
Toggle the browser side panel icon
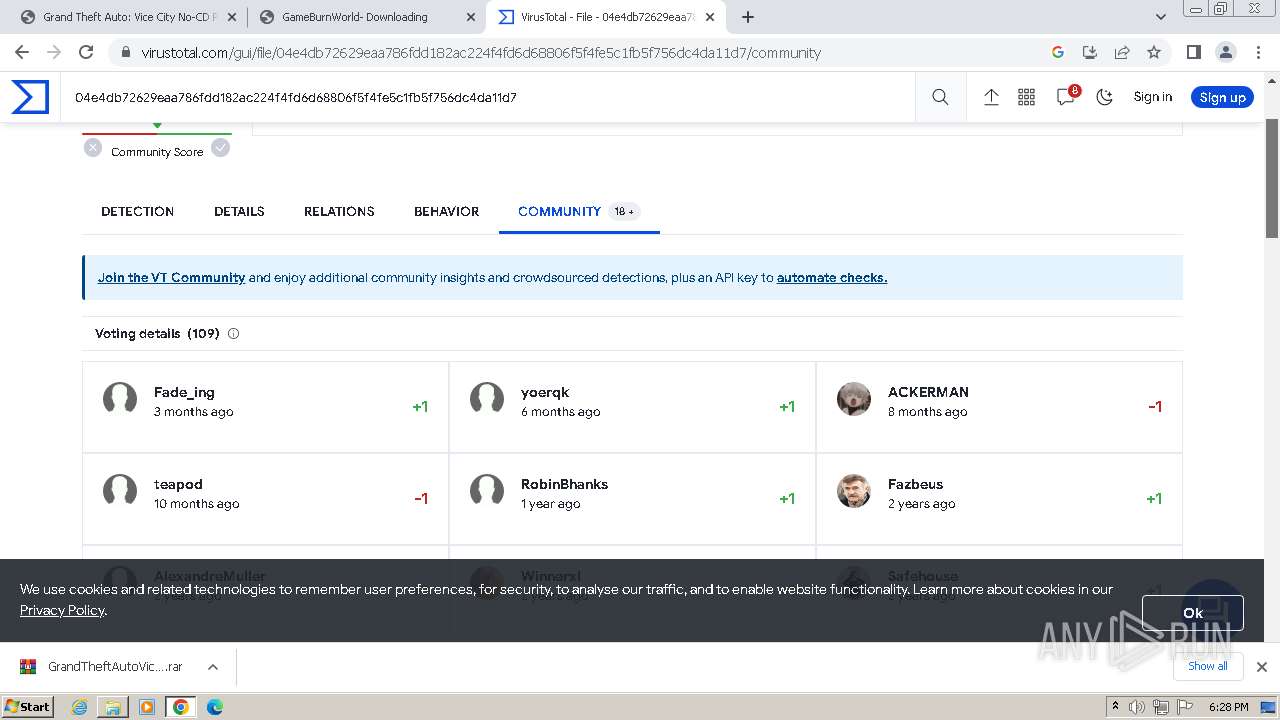point(1193,53)
